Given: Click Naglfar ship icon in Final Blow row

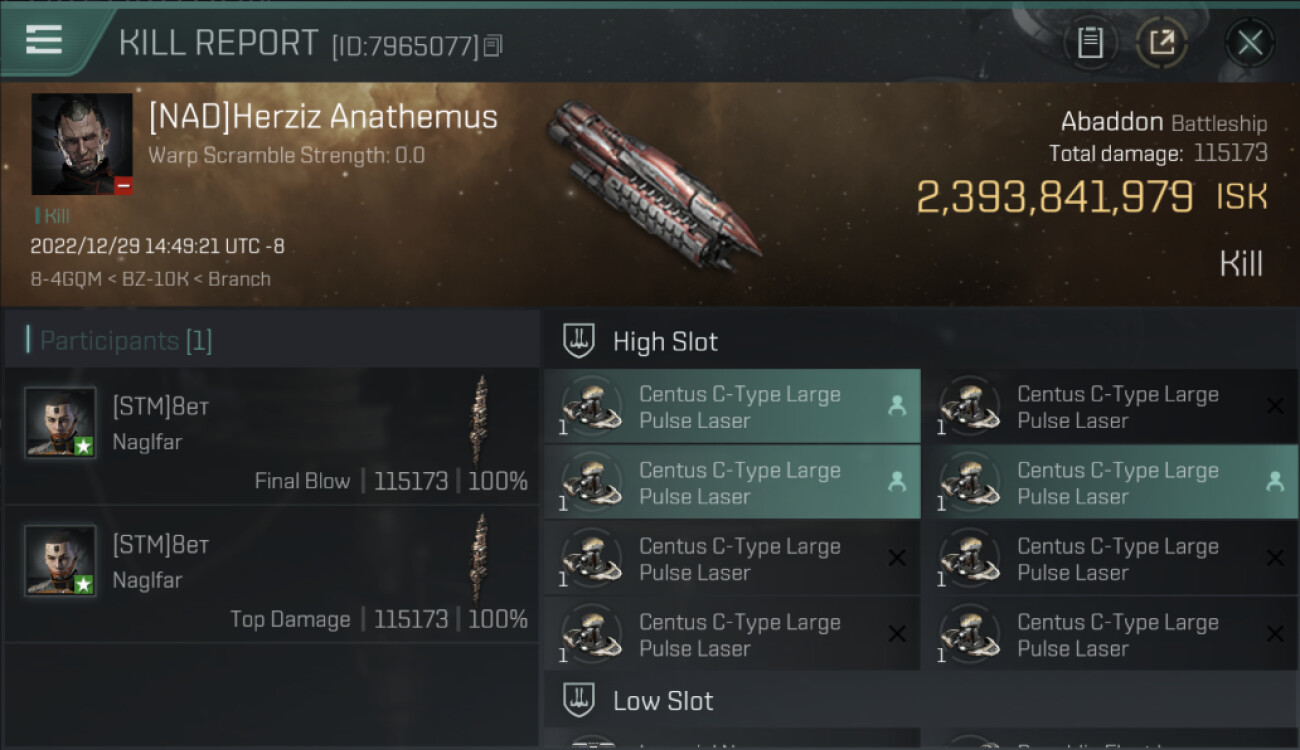Looking at the screenshot, I should [x=481, y=420].
